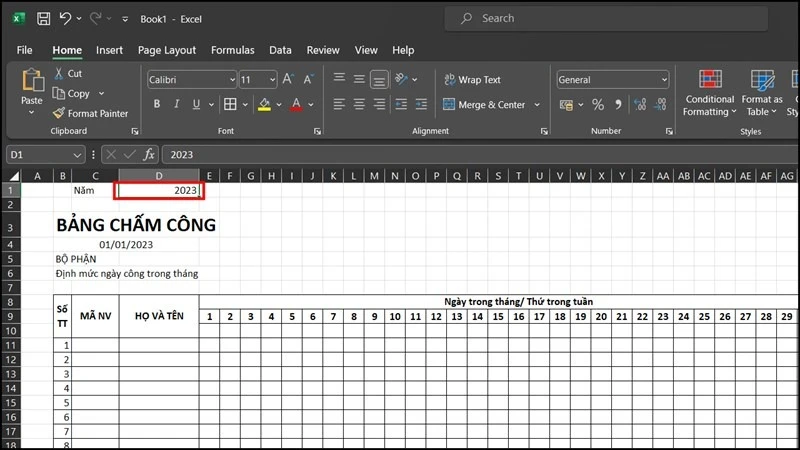Decrease font size with small A icon

(x=308, y=79)
